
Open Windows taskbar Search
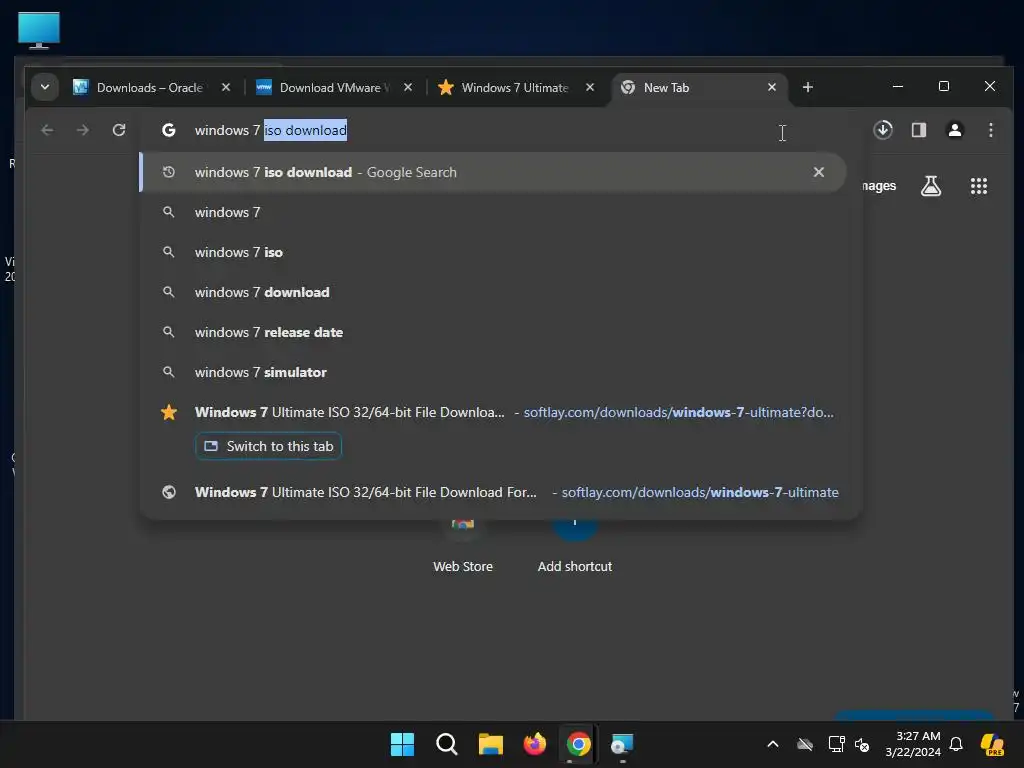(447, 744)
